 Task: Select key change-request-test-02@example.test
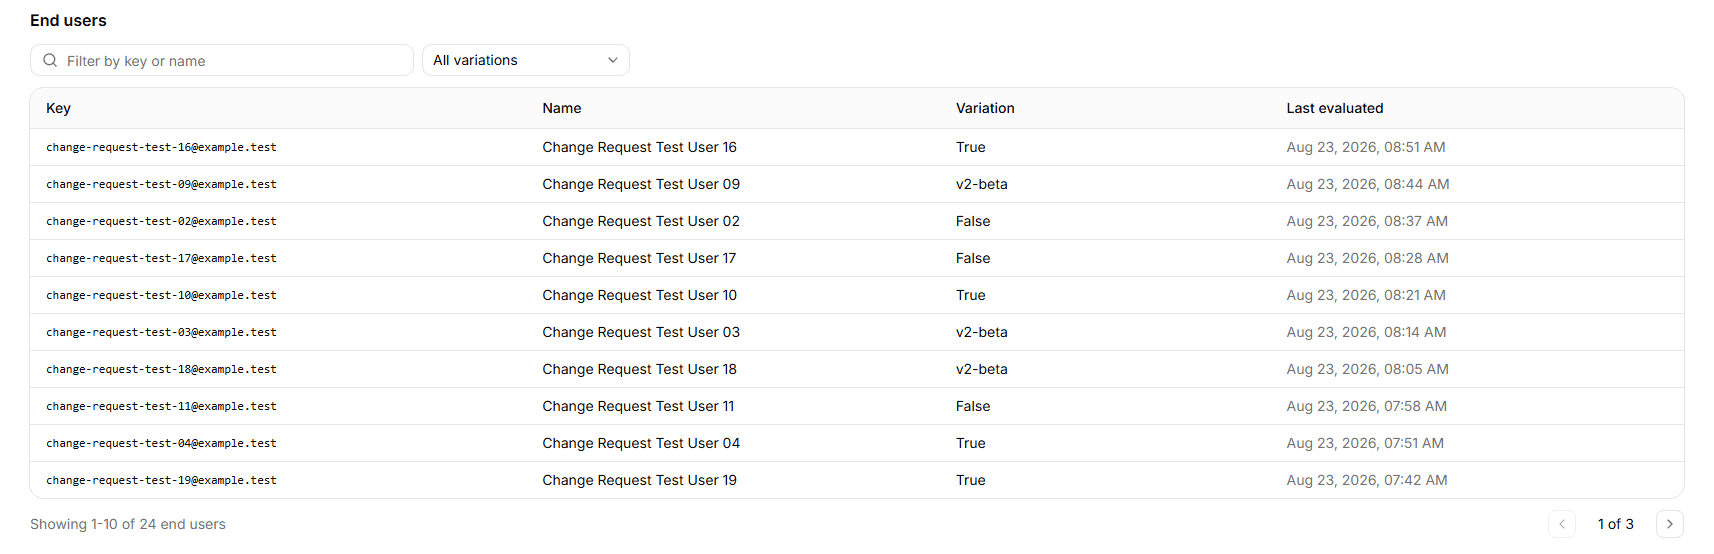click(161, 221)
